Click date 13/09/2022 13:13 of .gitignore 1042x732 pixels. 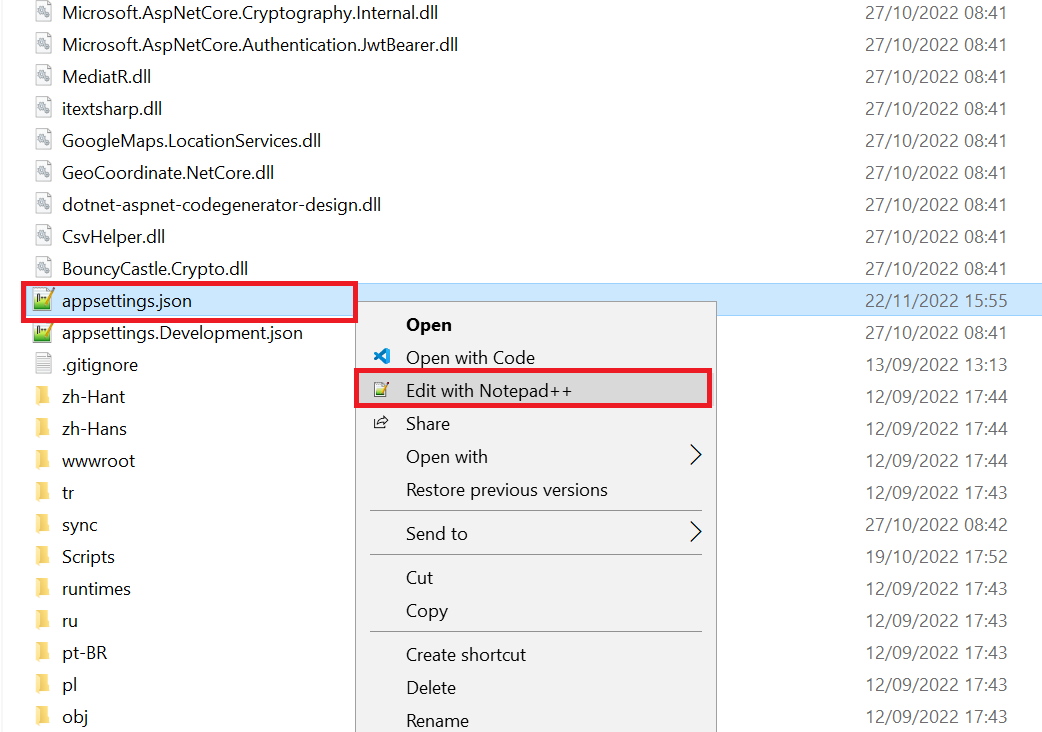[936, 364]
